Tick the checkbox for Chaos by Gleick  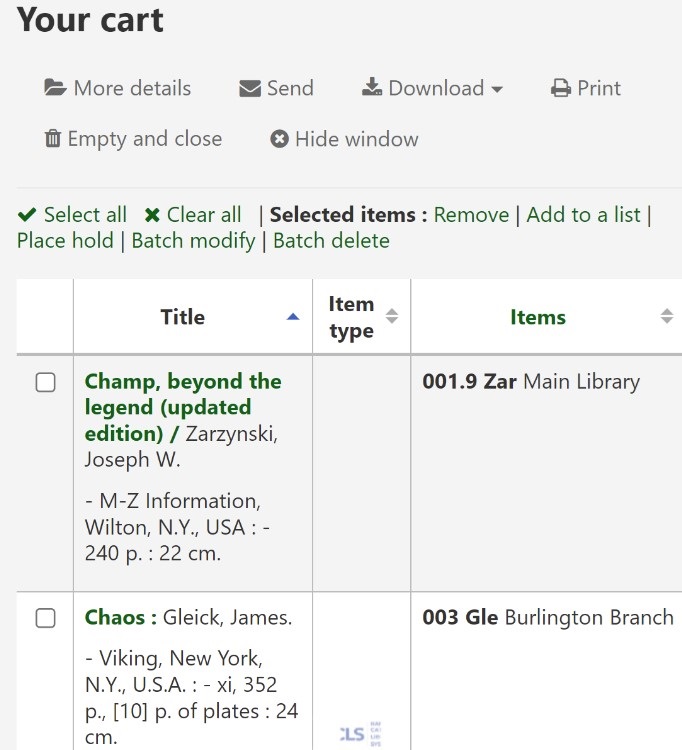click(46, 618)
